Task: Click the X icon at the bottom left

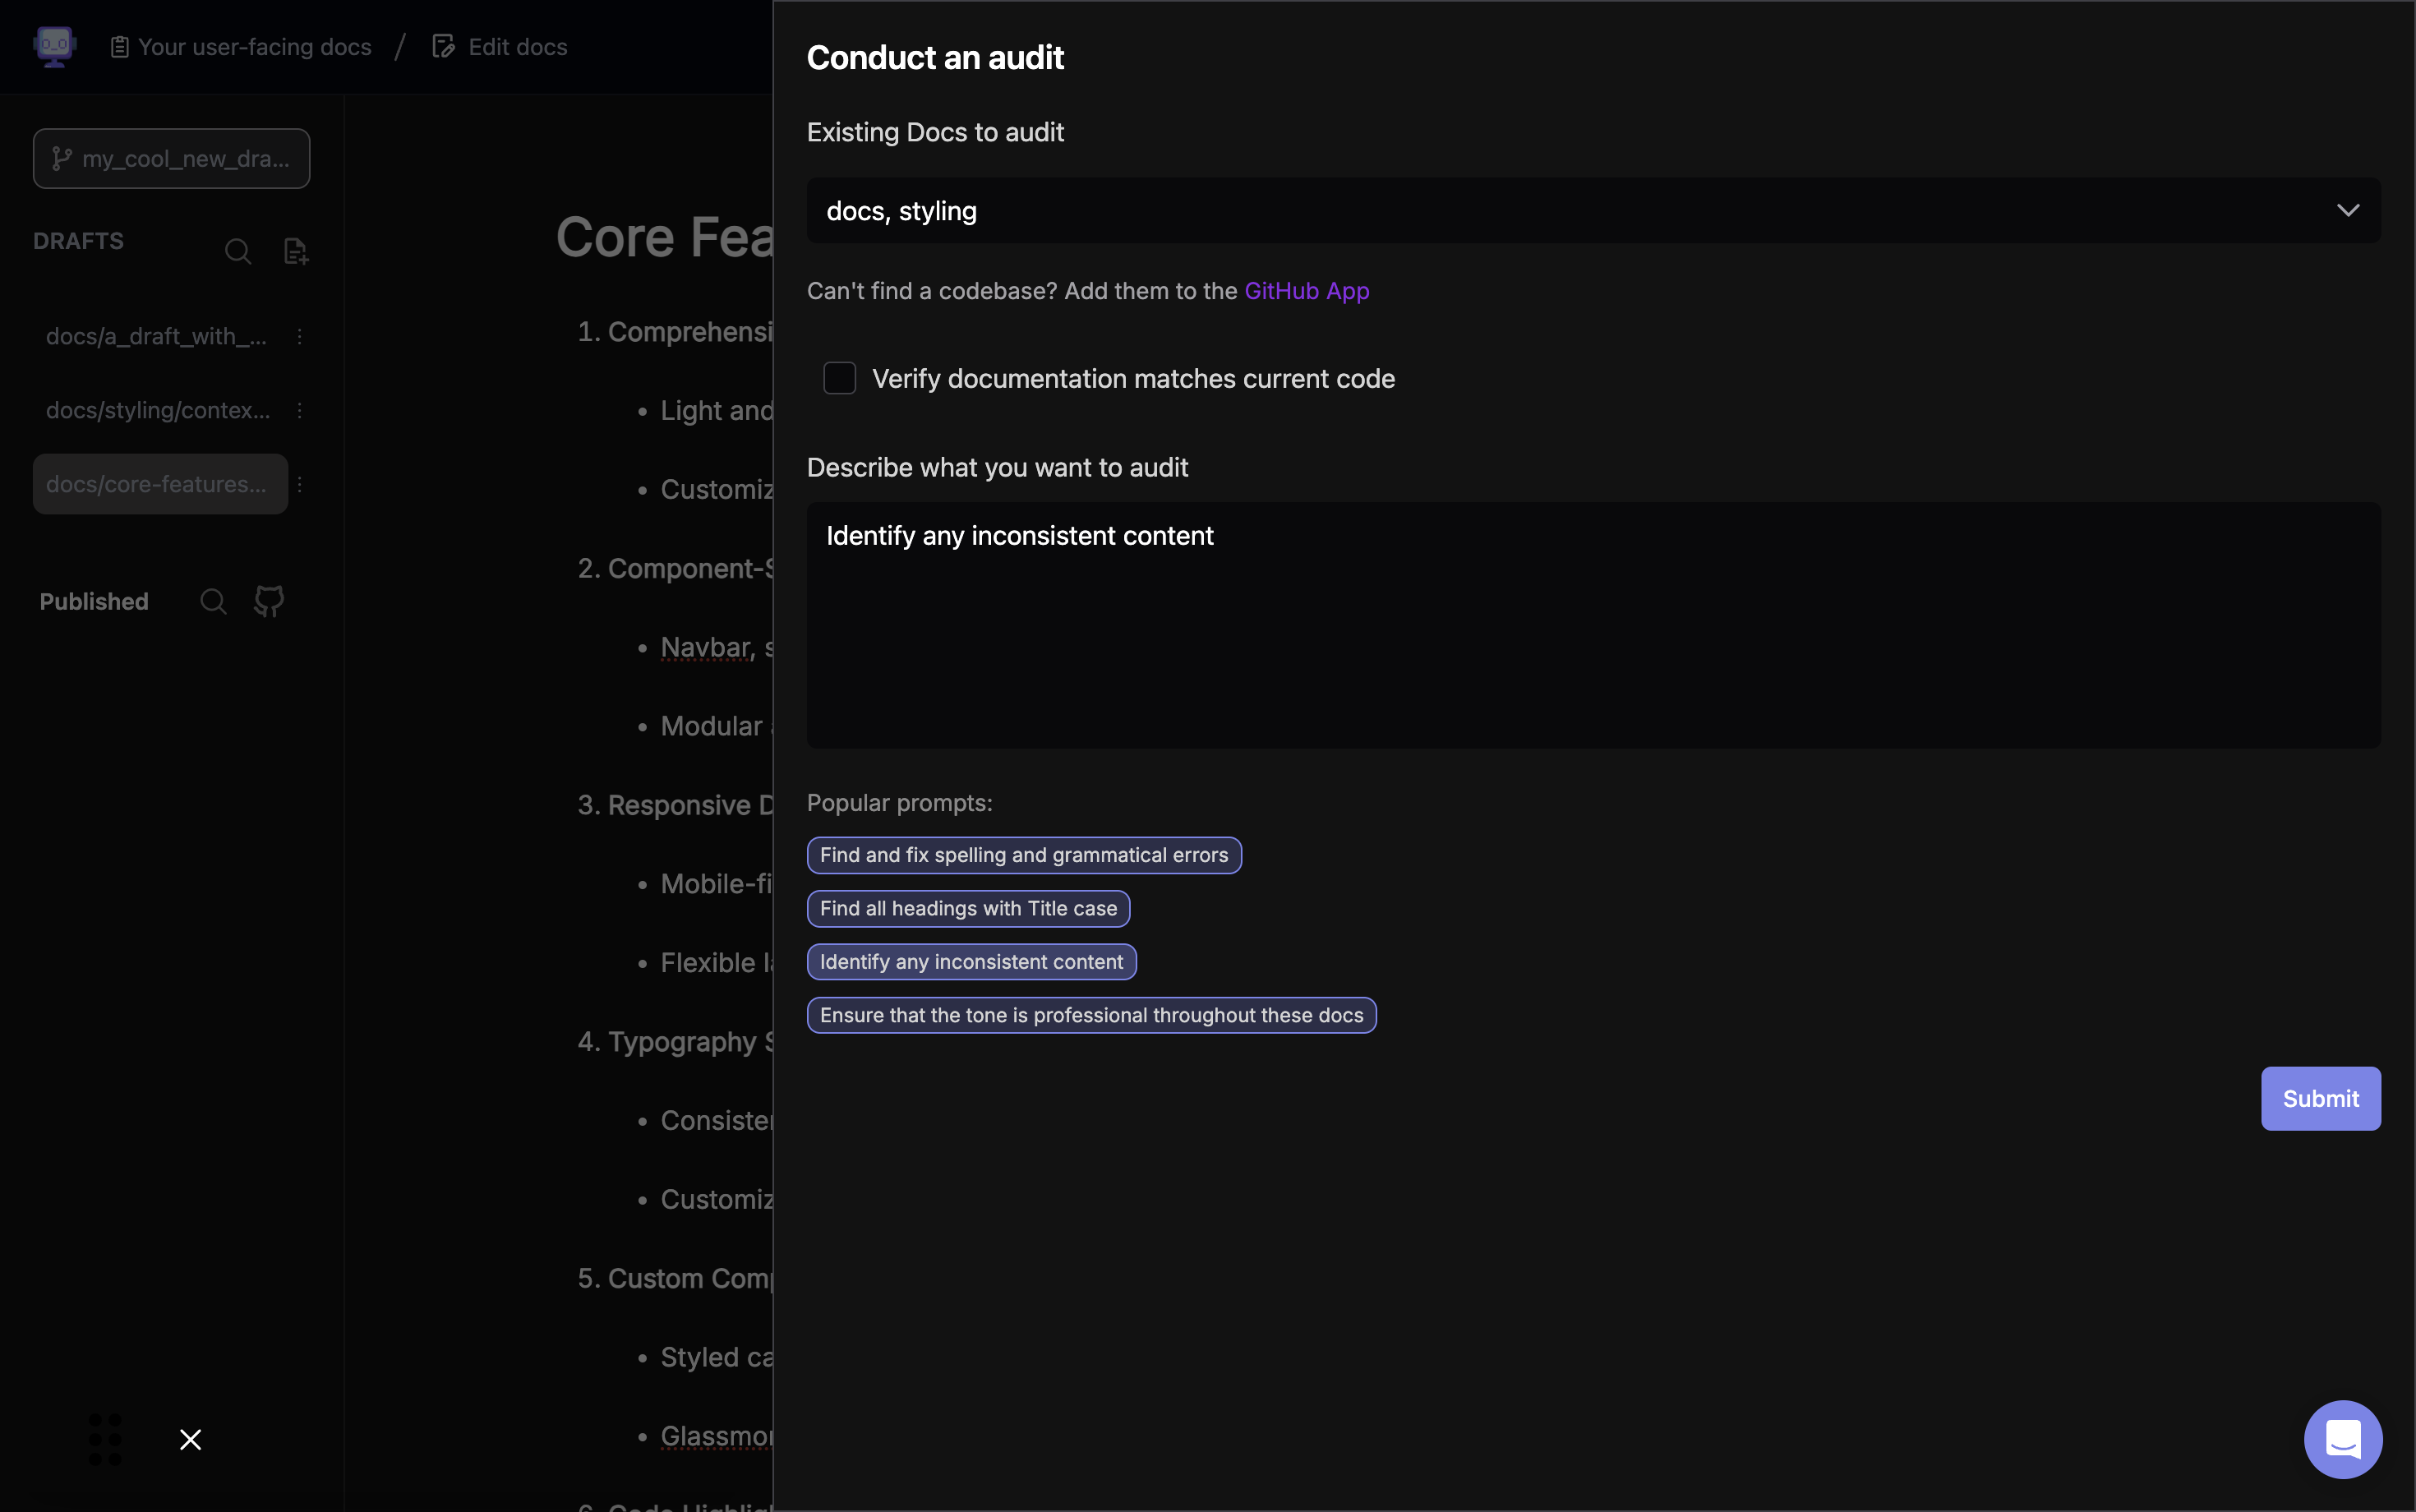Action: coord(190,1439)
